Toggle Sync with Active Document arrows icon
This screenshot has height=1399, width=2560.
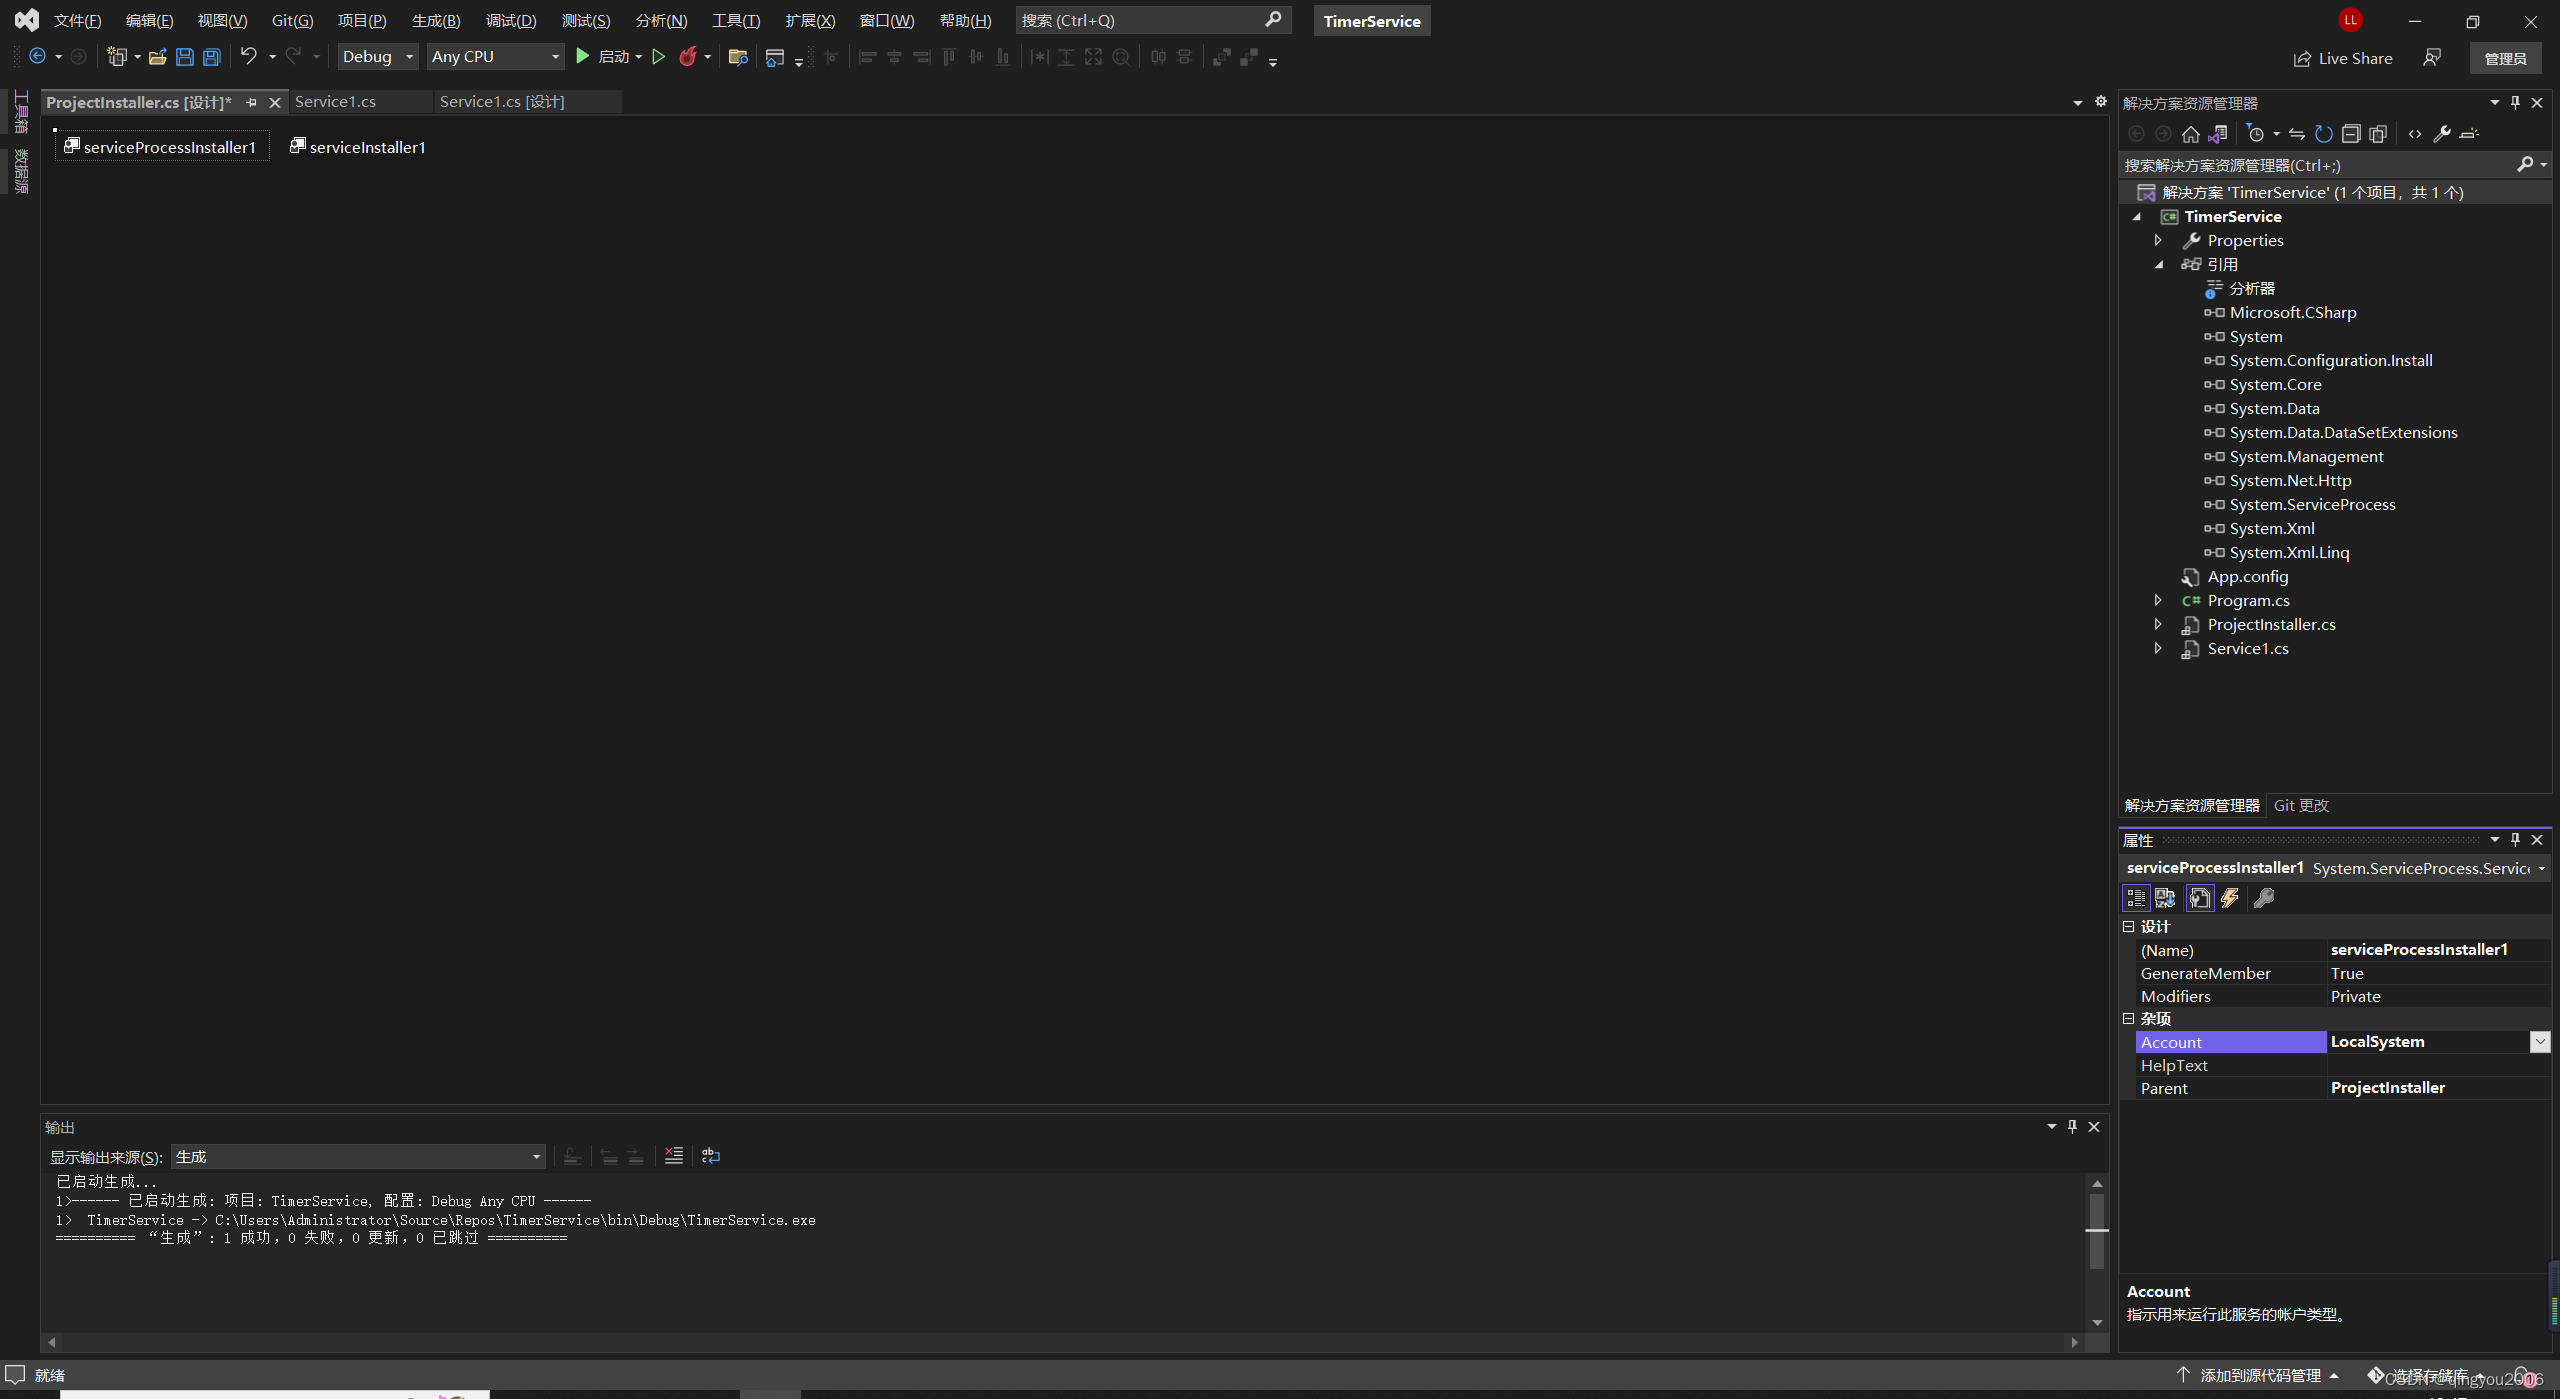(x=2297, y=134)
